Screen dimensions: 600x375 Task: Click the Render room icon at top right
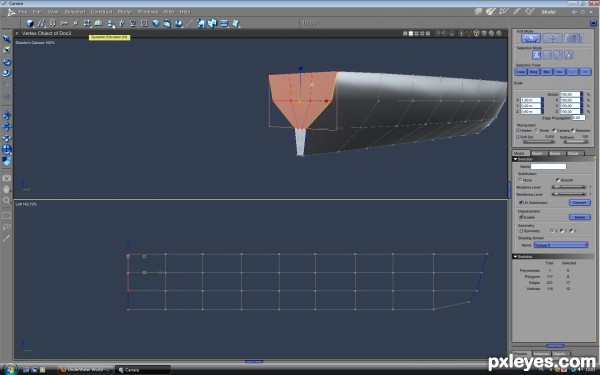coord(529,12)
